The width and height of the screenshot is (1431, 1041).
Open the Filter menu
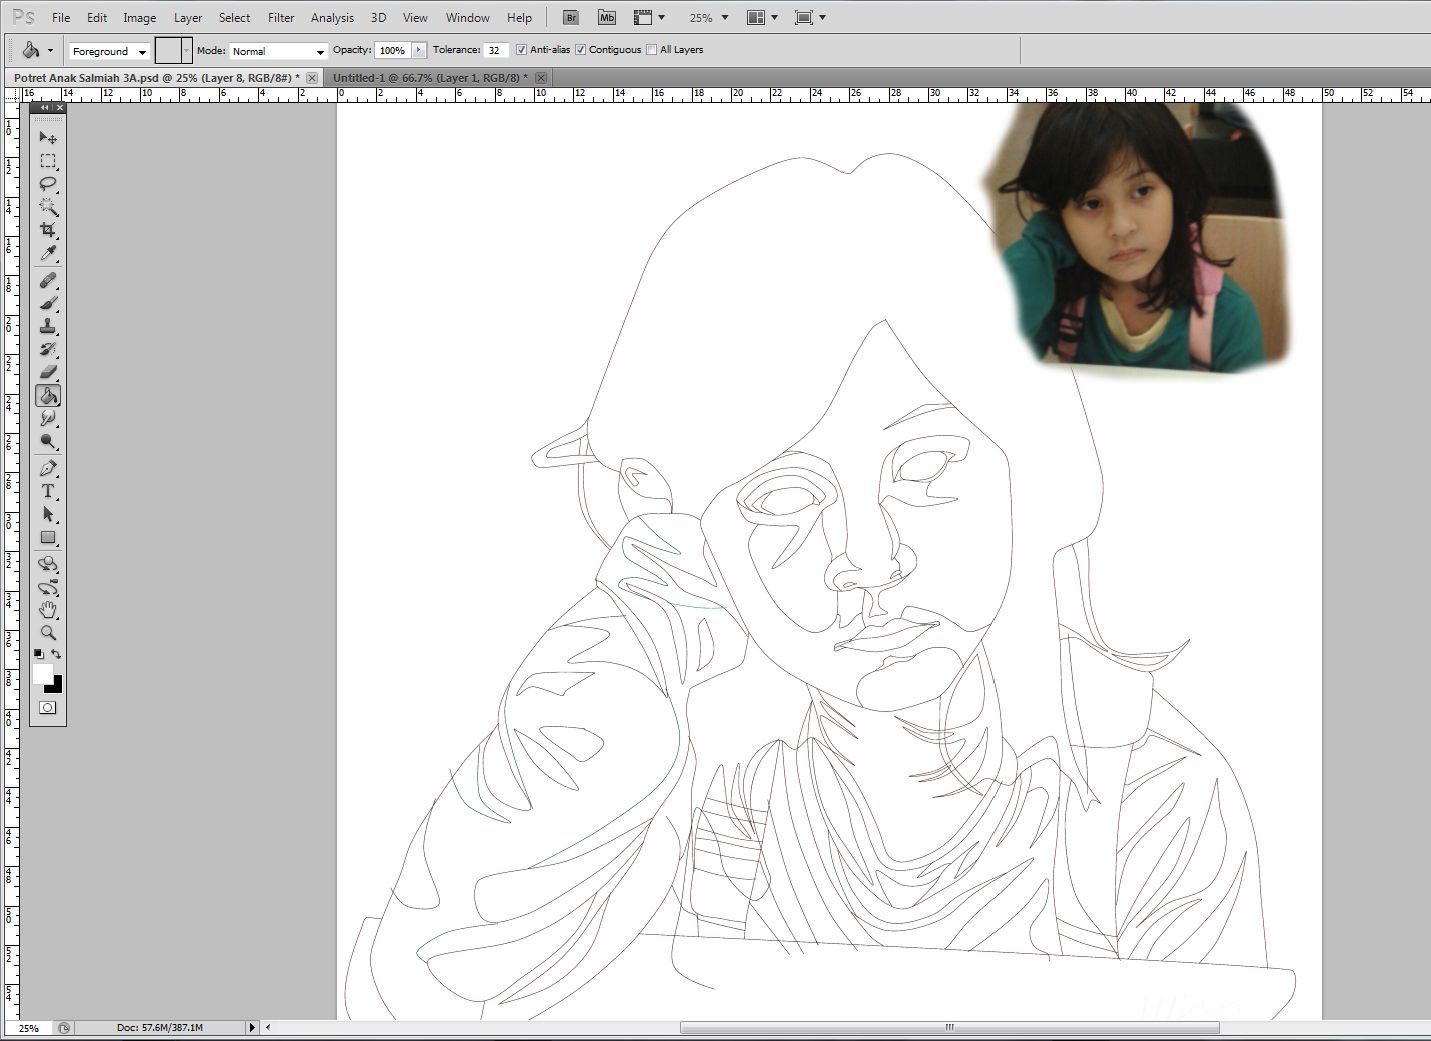(x=281, y=17)
